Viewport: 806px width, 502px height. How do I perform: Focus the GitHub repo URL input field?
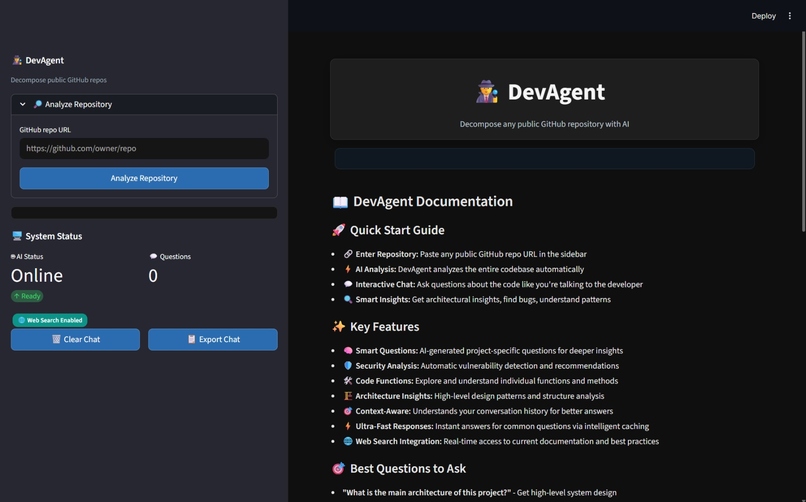click(x=144, y=148)
